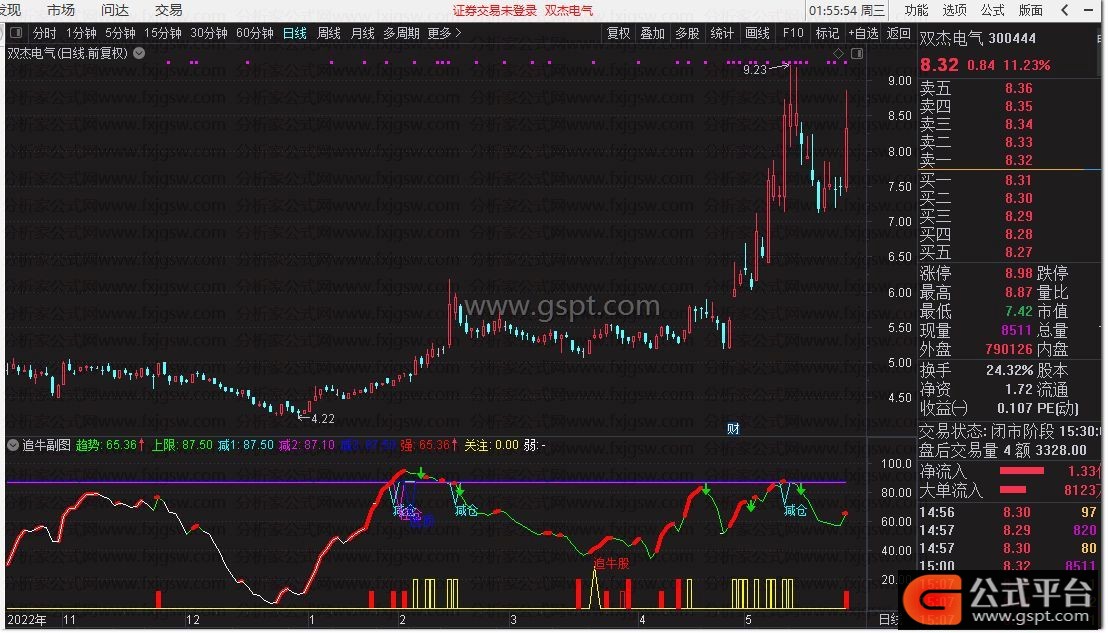The image size is (1108, 633).
Task: Click the 最高 value 8.87
Action: 1018,292
